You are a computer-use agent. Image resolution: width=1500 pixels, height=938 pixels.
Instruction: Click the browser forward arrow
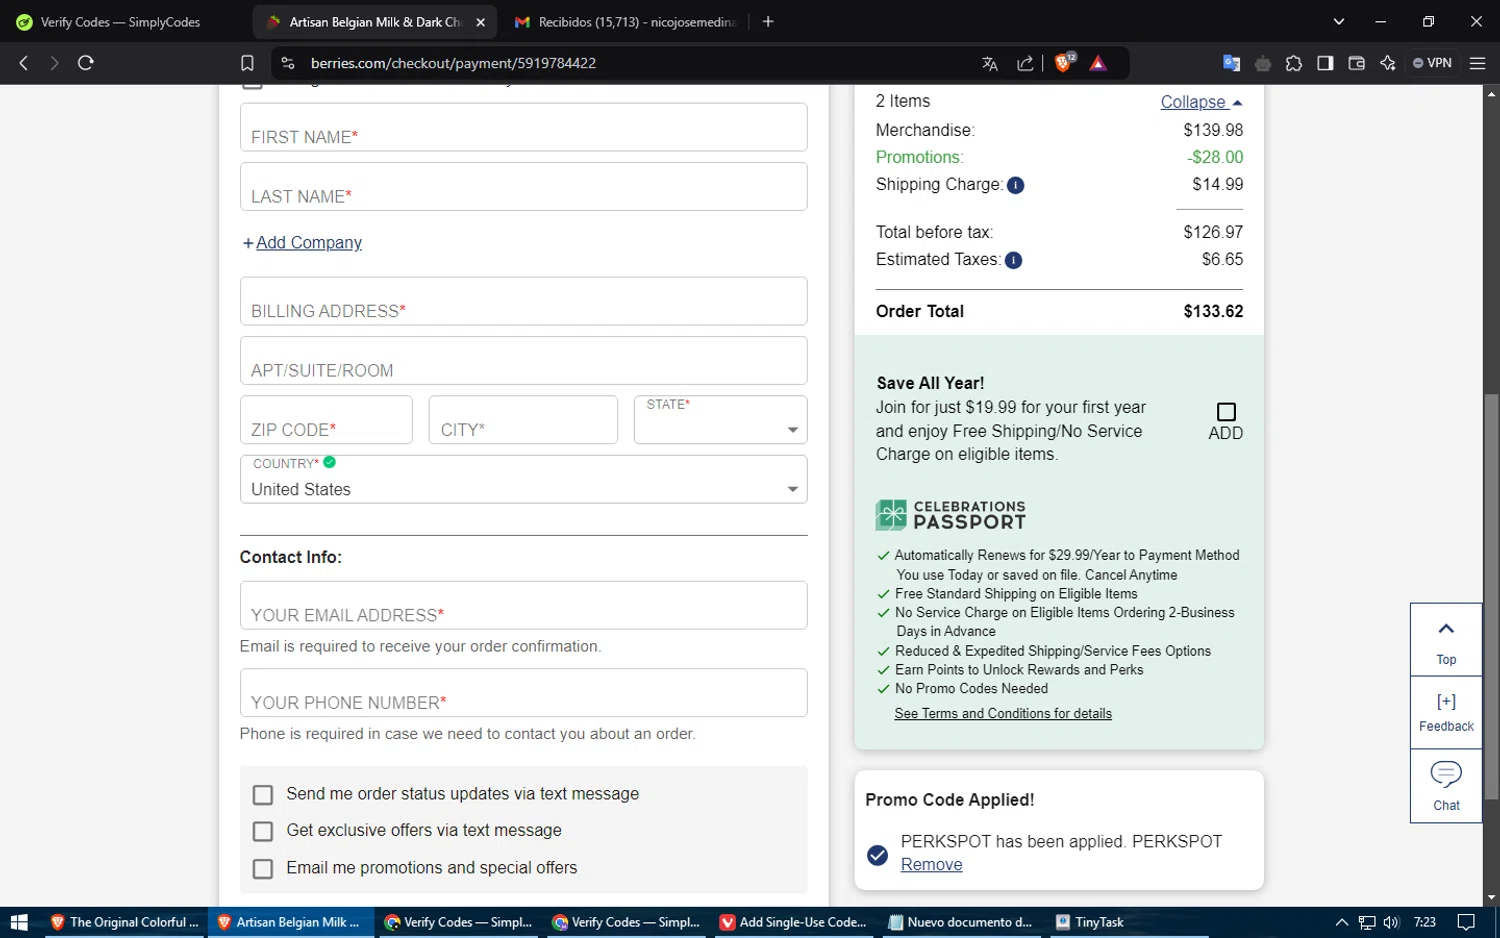pyautogui.click(x=54, y=63)
